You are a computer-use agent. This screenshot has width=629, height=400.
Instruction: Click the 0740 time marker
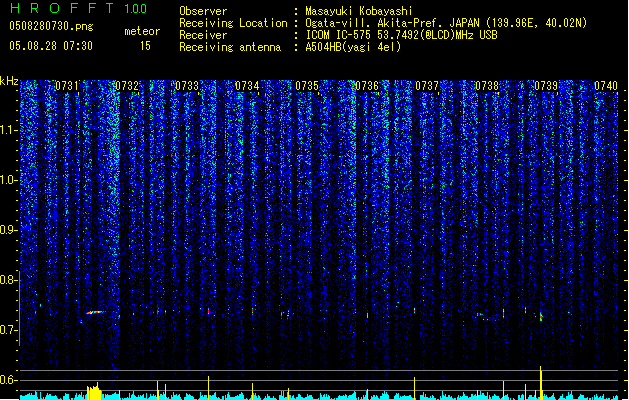[x=606, y=86]
